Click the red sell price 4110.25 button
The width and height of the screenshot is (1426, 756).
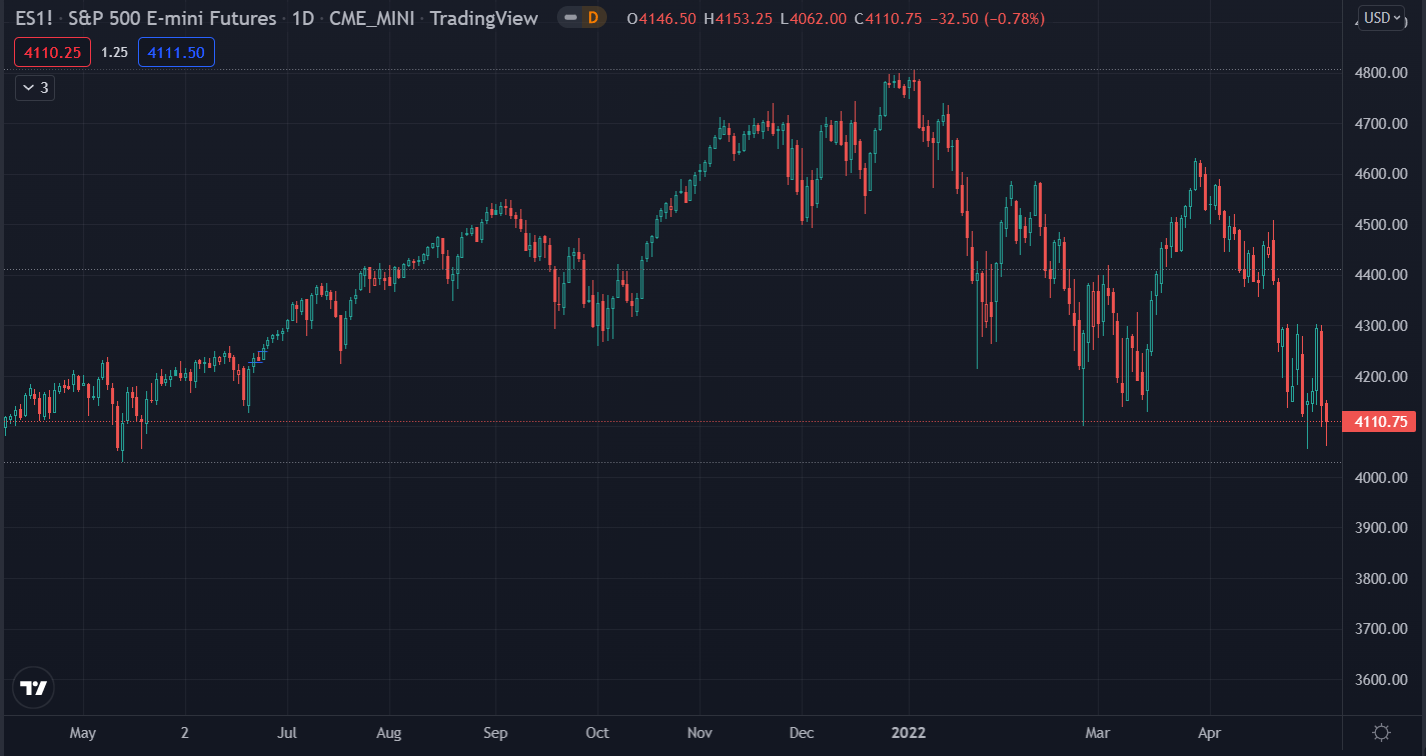53,52
